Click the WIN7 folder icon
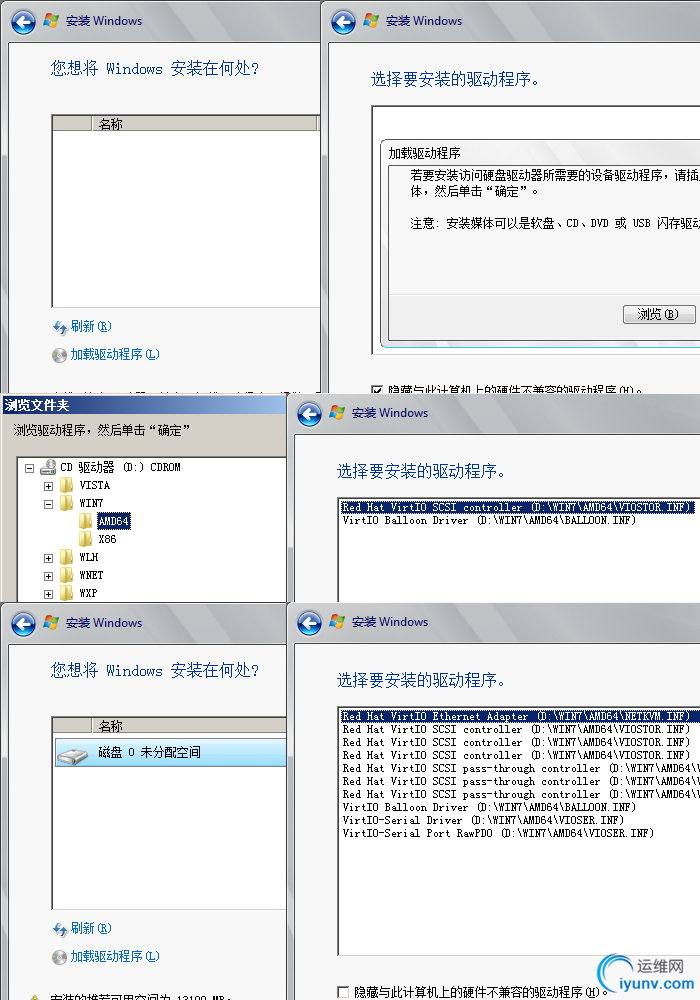Image resolution: width=700 pixels, height=1000 pixels. pos(66,503)
